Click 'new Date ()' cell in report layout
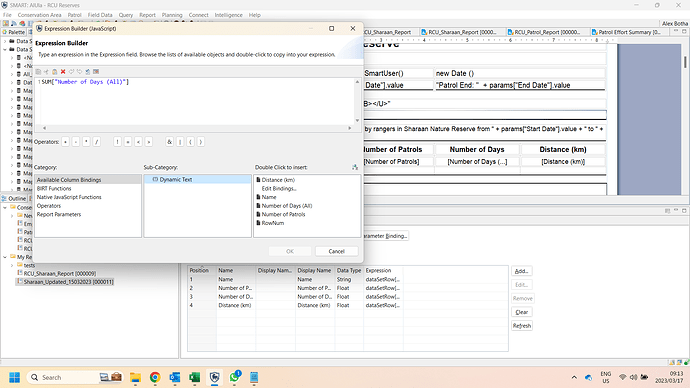This screenshot has height=388, width=690. pyautogui.click(x=520, y=73)
